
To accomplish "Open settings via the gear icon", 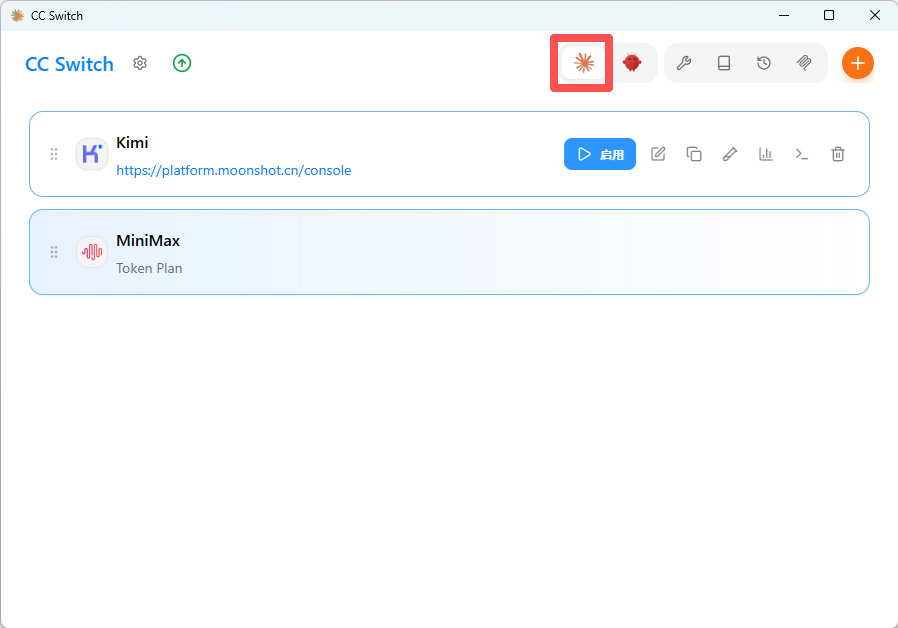I will pyautogui.click(x=140, y=63).
